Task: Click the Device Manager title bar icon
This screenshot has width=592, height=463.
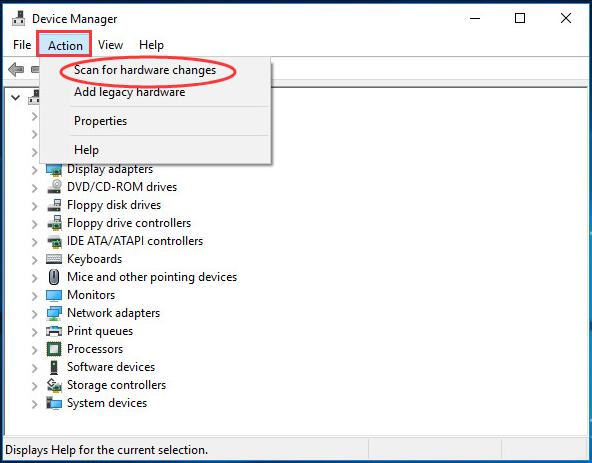Action: pyautogui.click(x=18, y=18)
